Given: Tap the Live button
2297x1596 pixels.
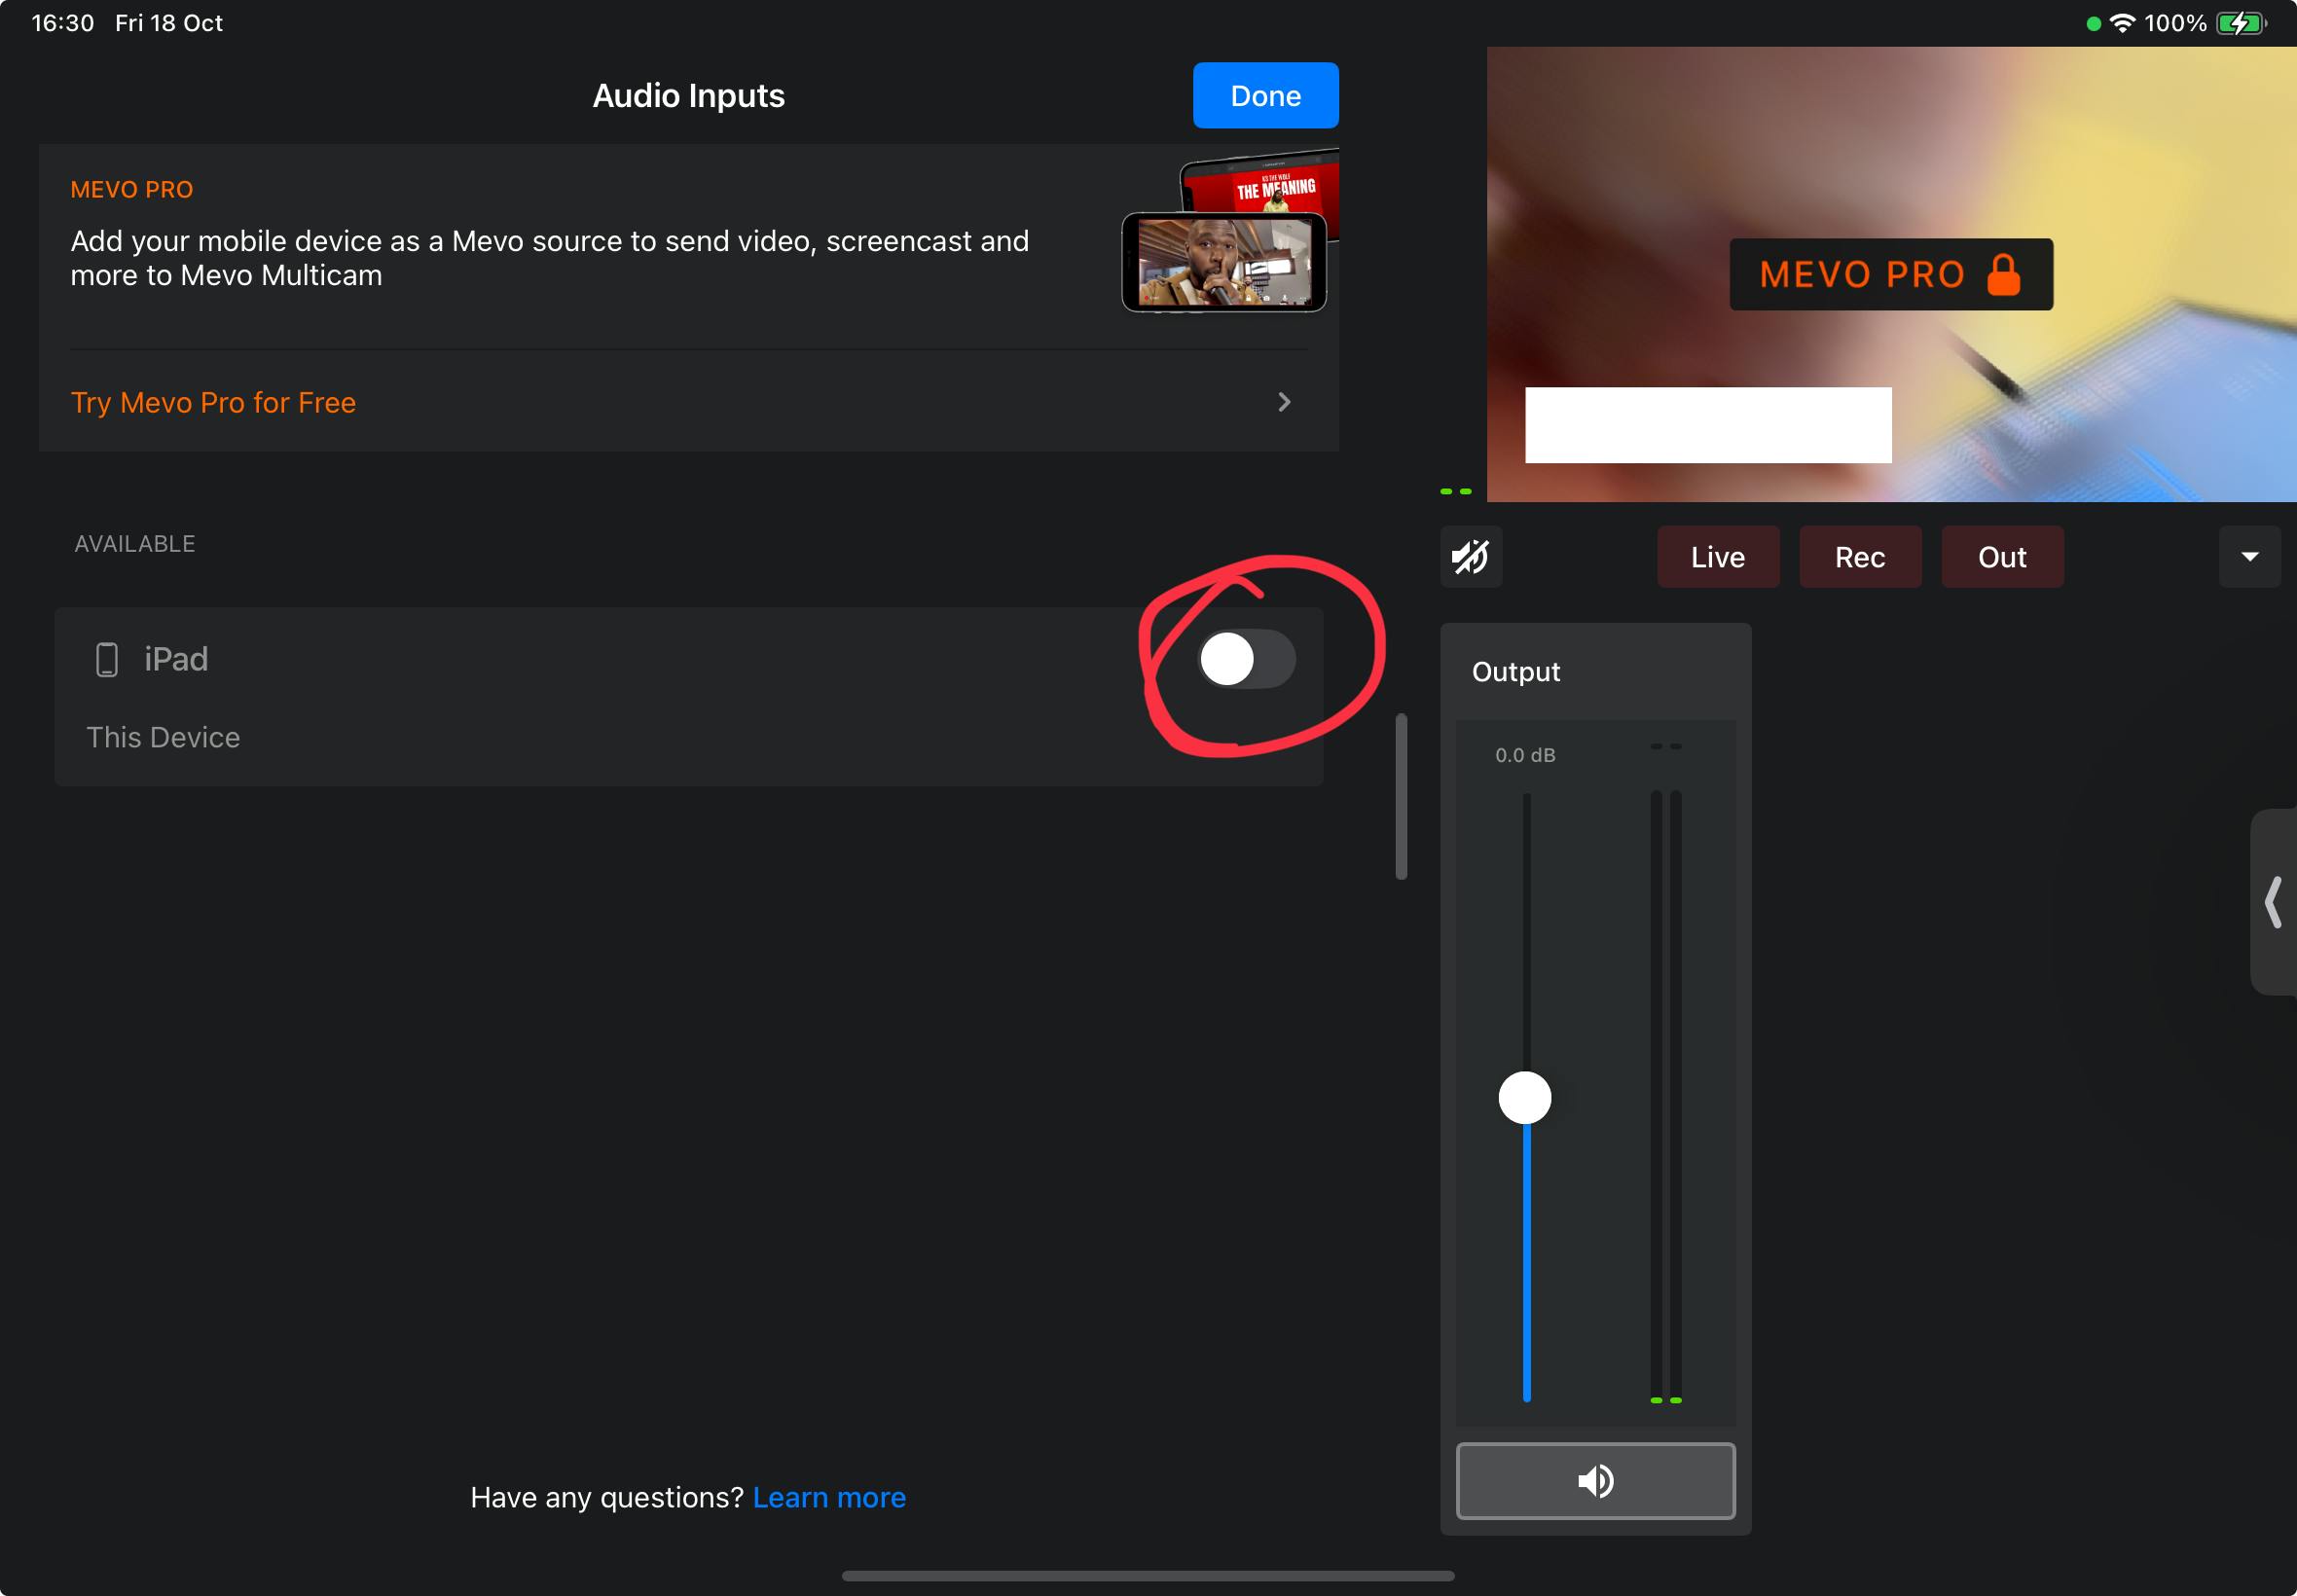Looking at the screenshot, I should coord(1718,557).
